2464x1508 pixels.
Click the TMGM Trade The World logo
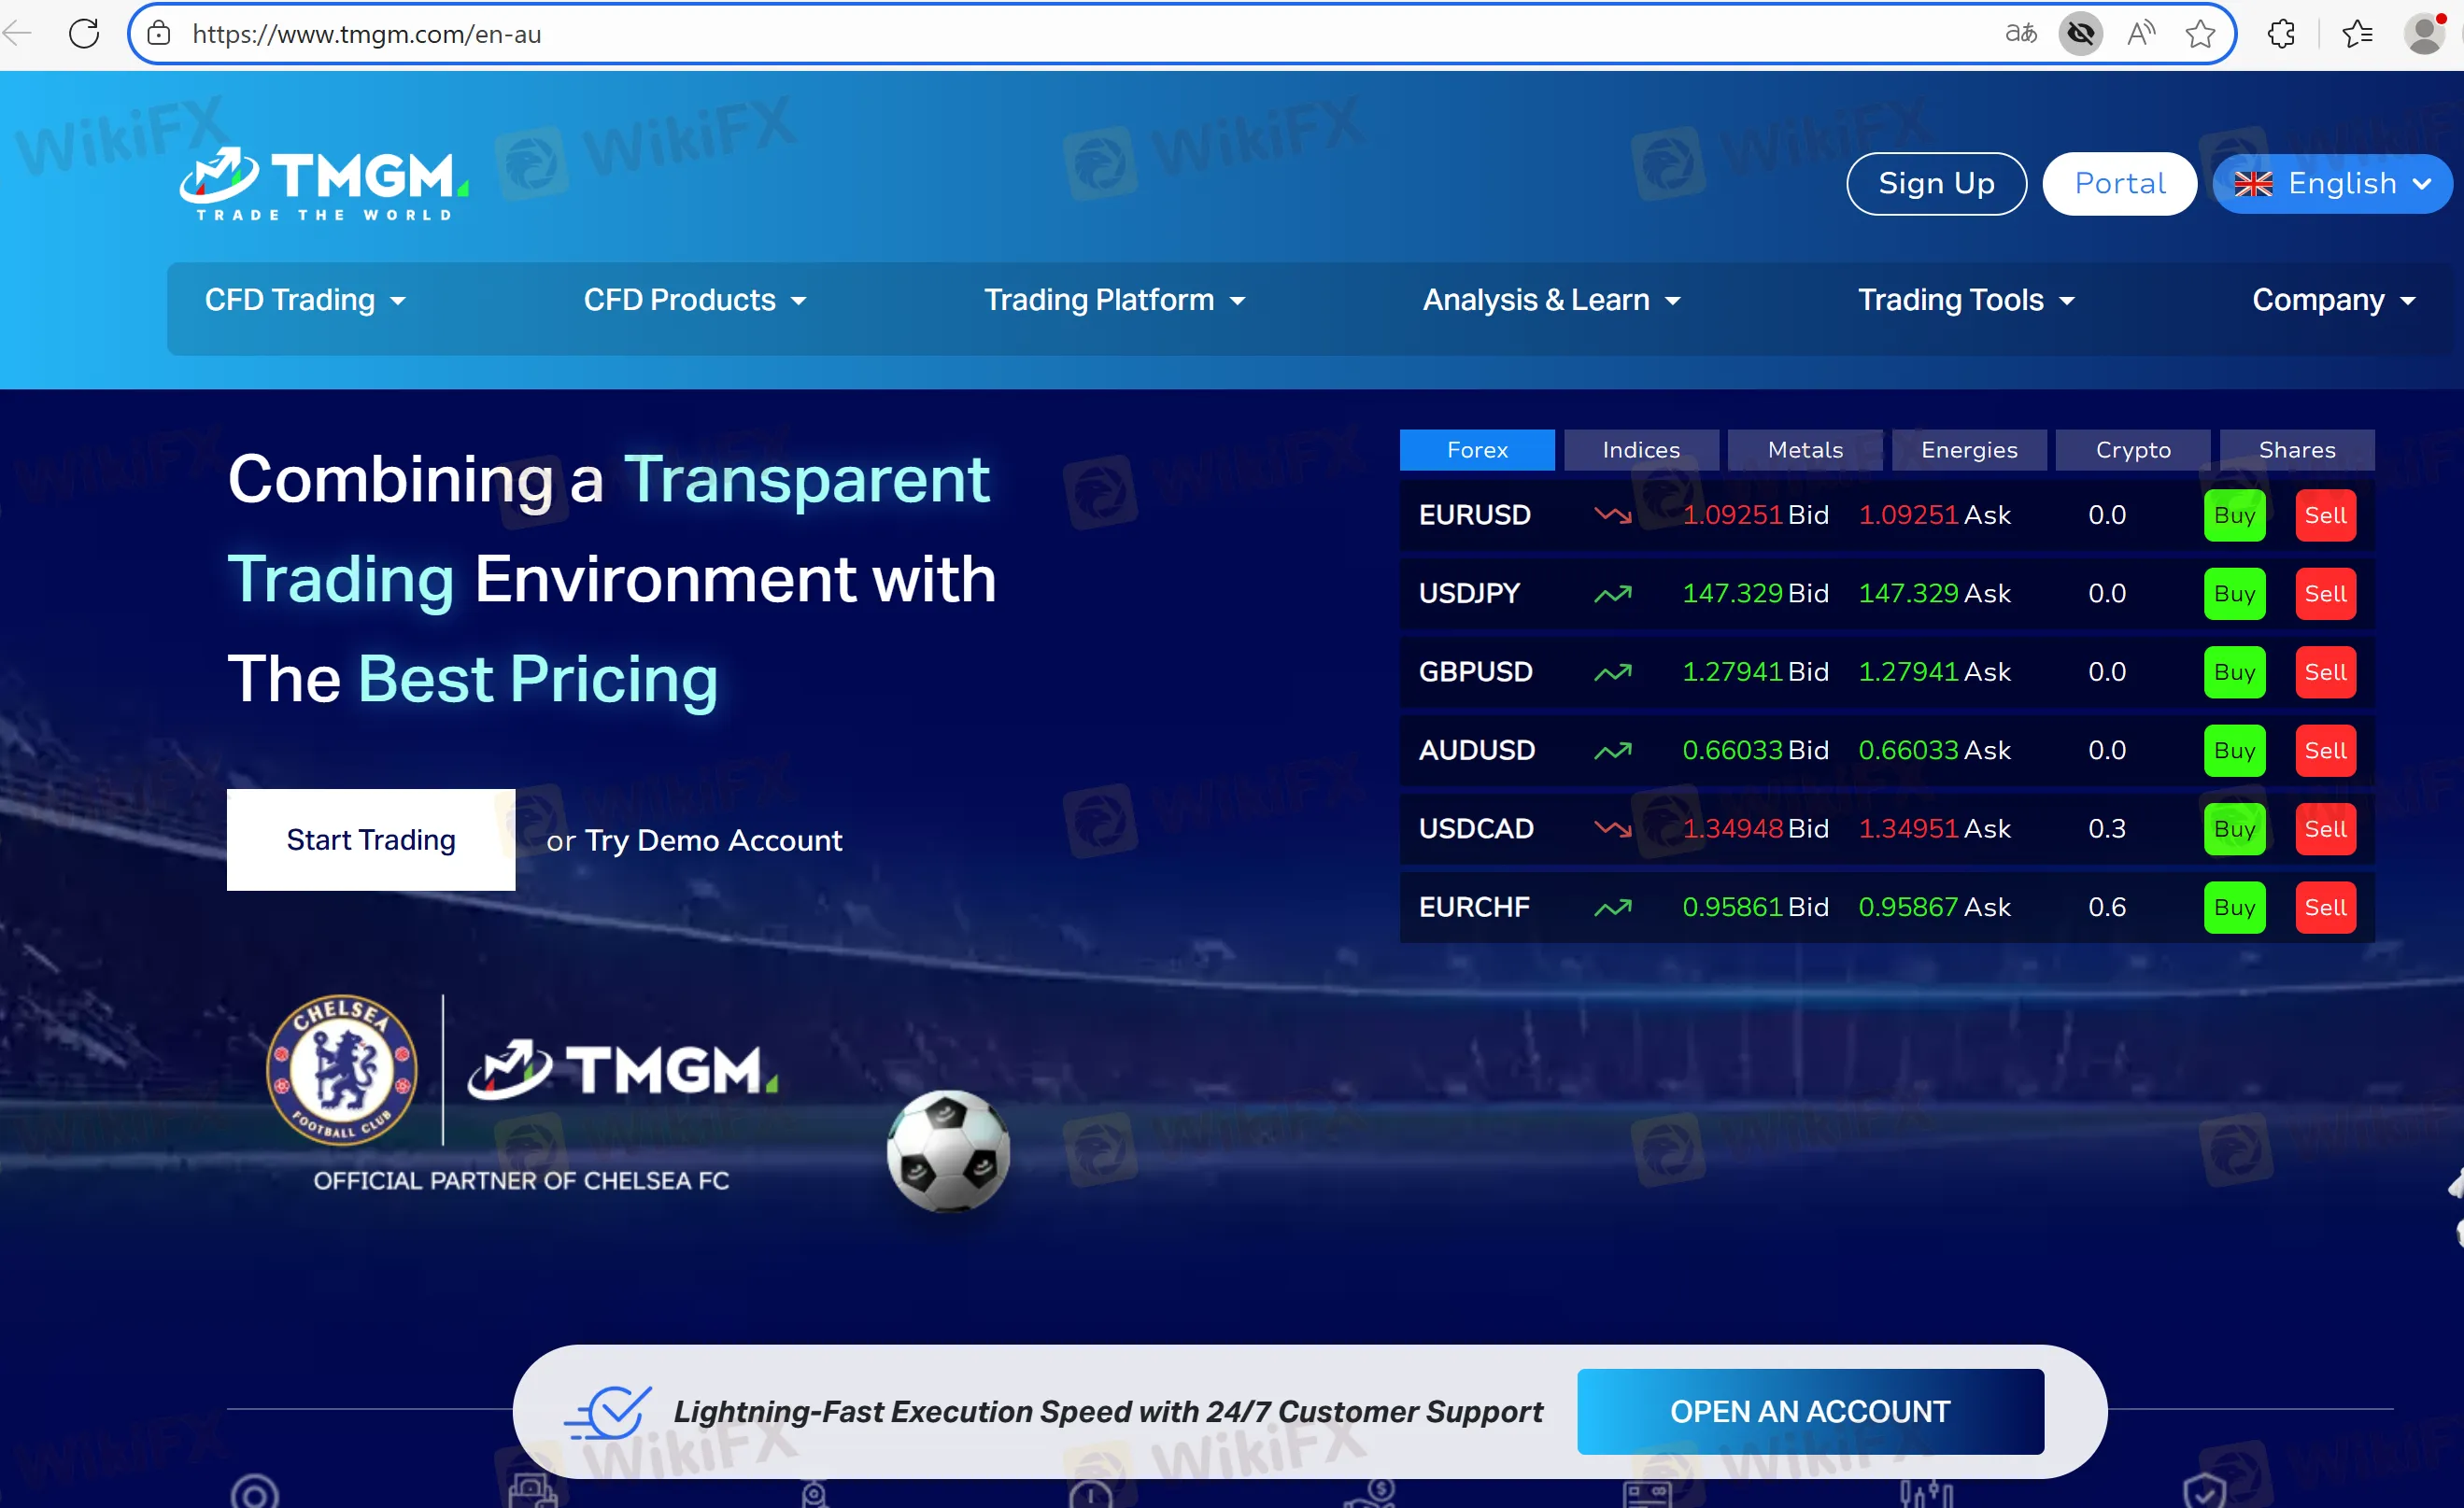[x=324, y=184]
